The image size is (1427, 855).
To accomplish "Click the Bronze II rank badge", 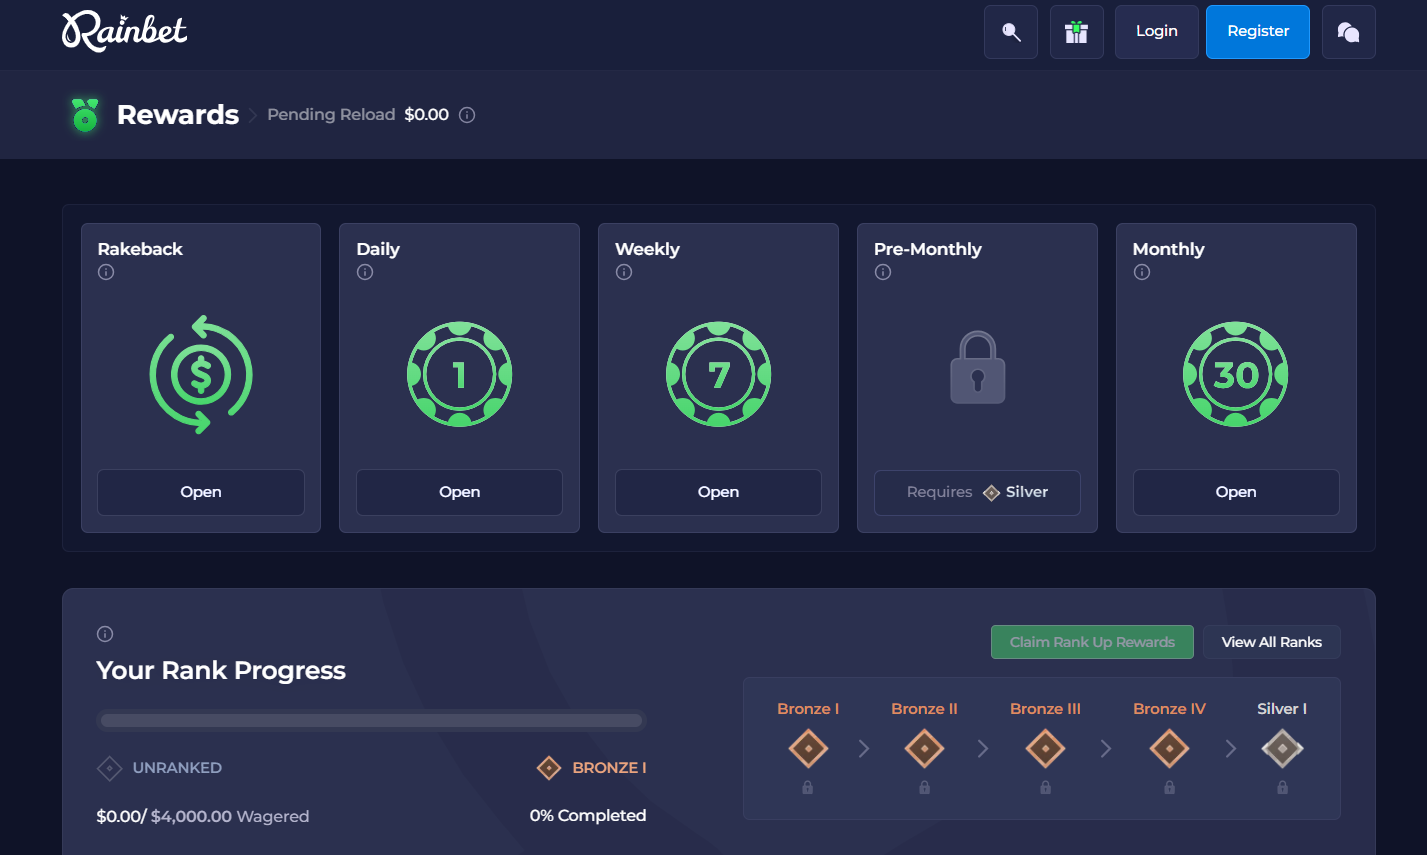I will pyautogui.click(x=924, y=748).
